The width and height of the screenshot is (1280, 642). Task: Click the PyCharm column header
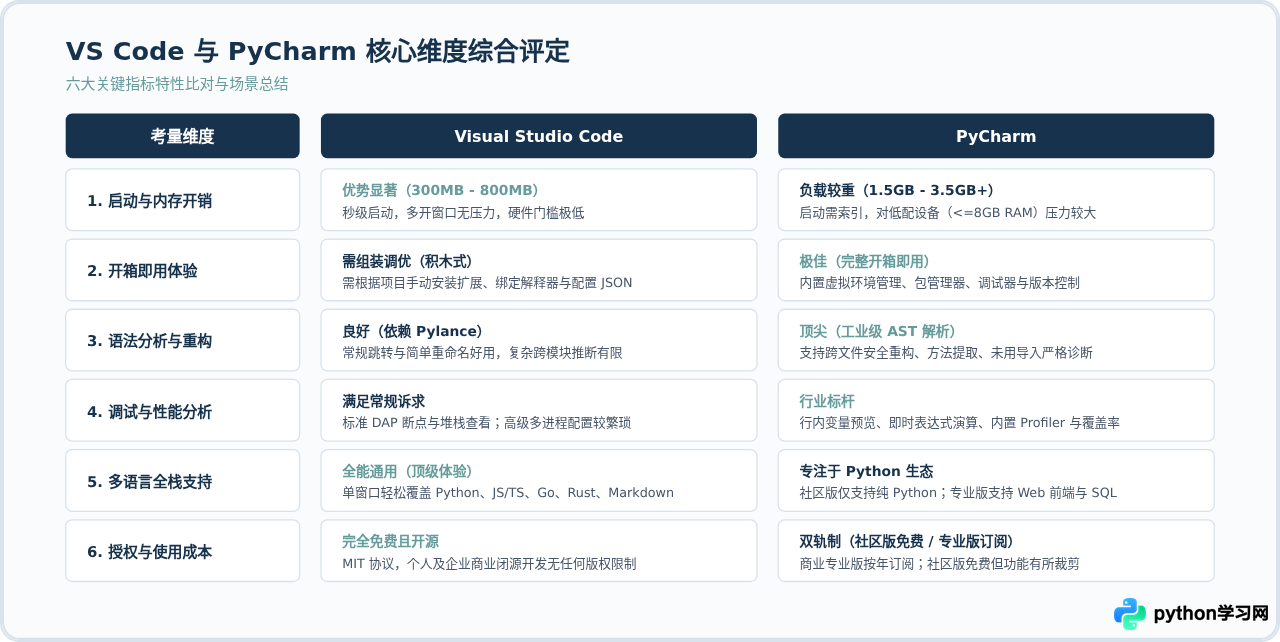coord(996,136)
